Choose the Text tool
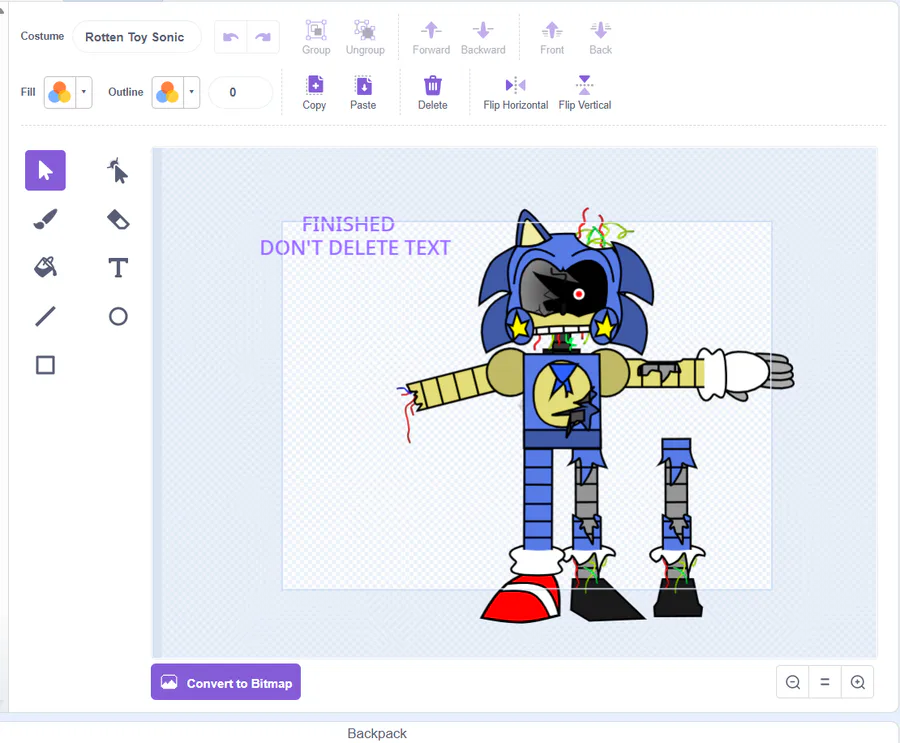This screenshot has height=743, width=900. pyautogui.click(x=118, y=268)
